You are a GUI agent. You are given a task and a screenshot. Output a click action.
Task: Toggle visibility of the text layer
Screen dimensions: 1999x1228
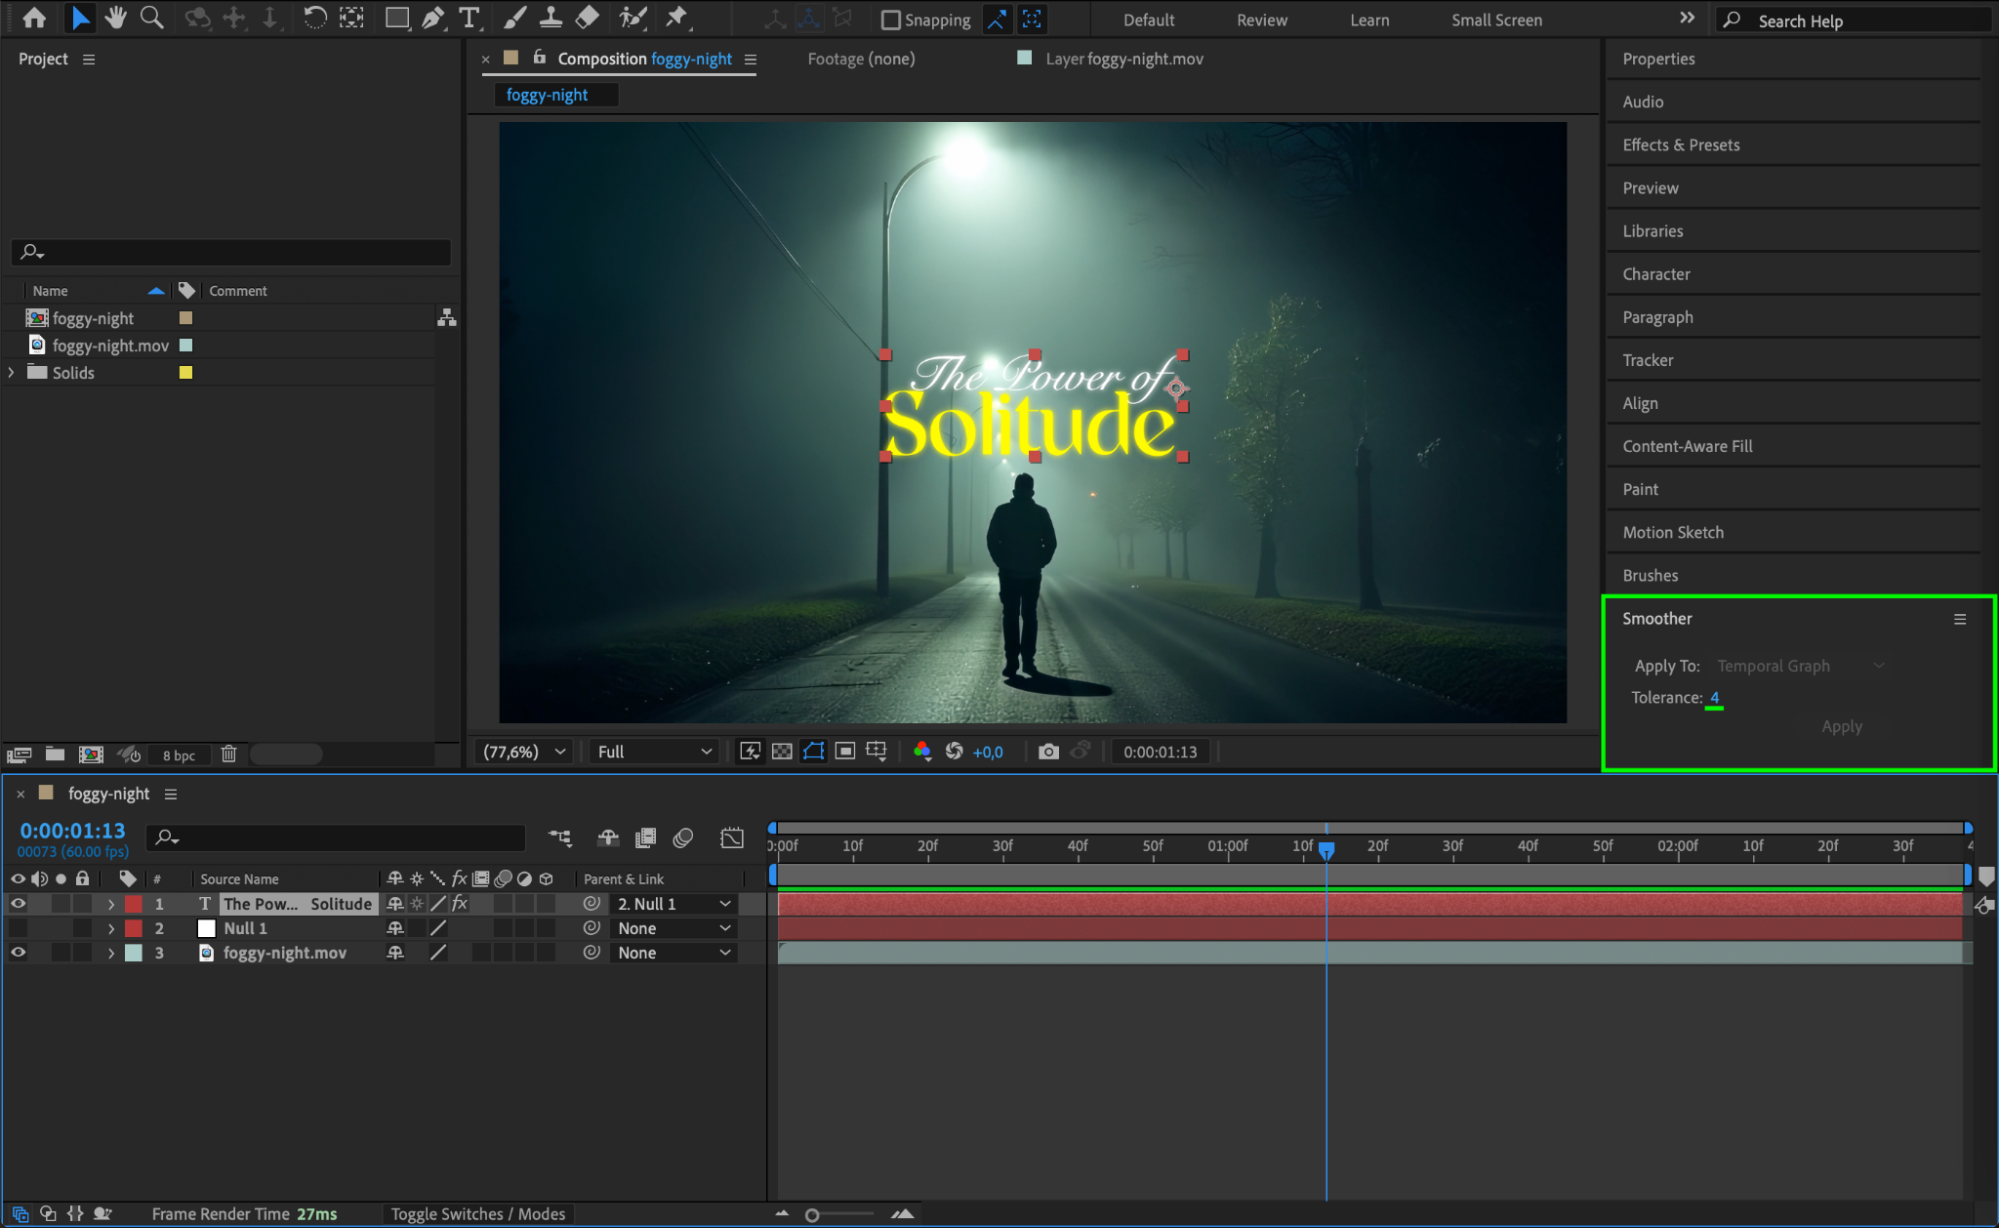point(18,903)
